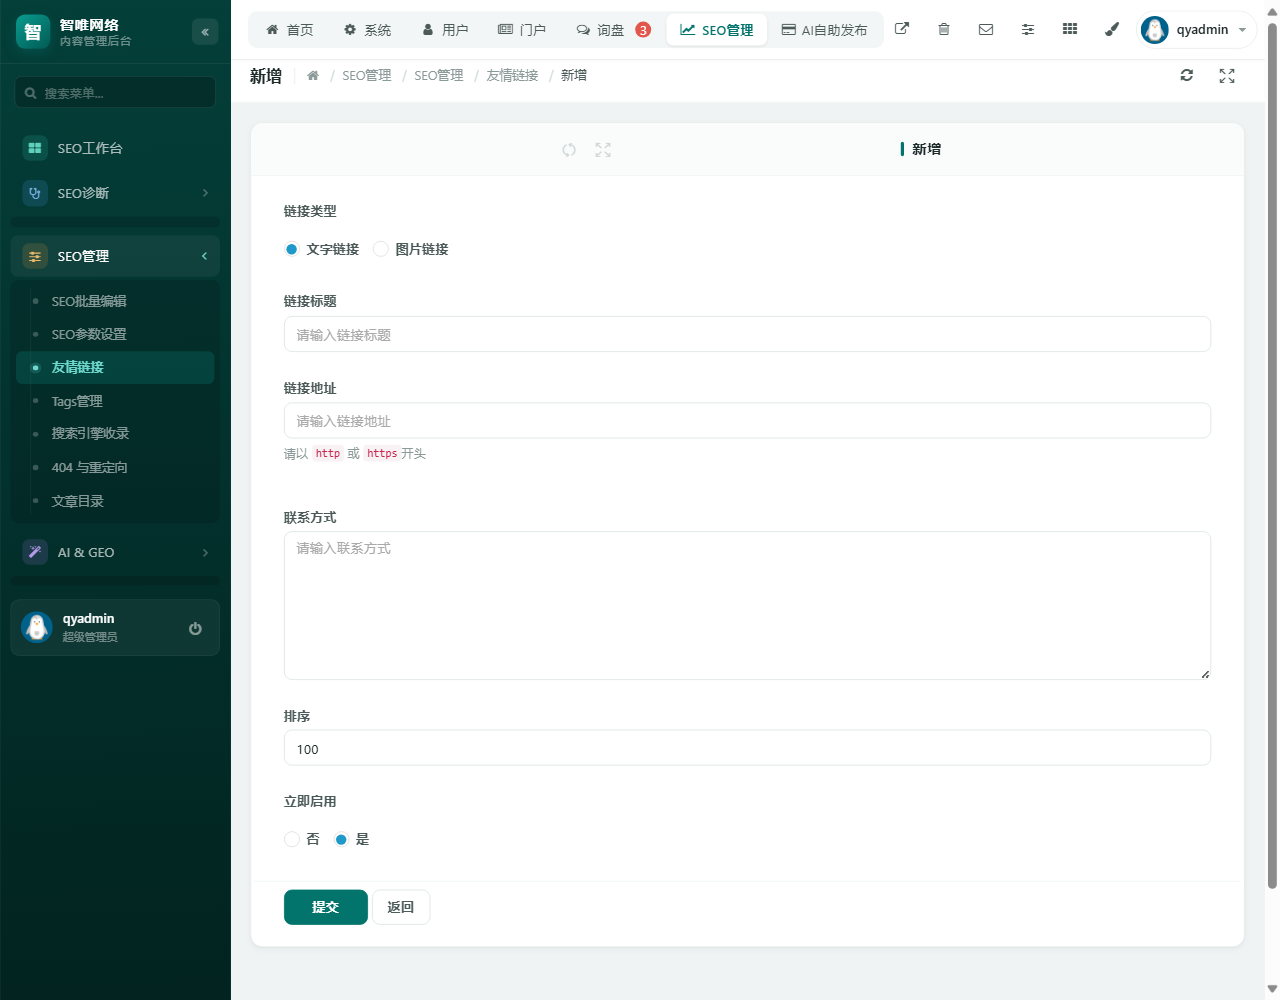Open the envelope messages icon

(986, 29)
